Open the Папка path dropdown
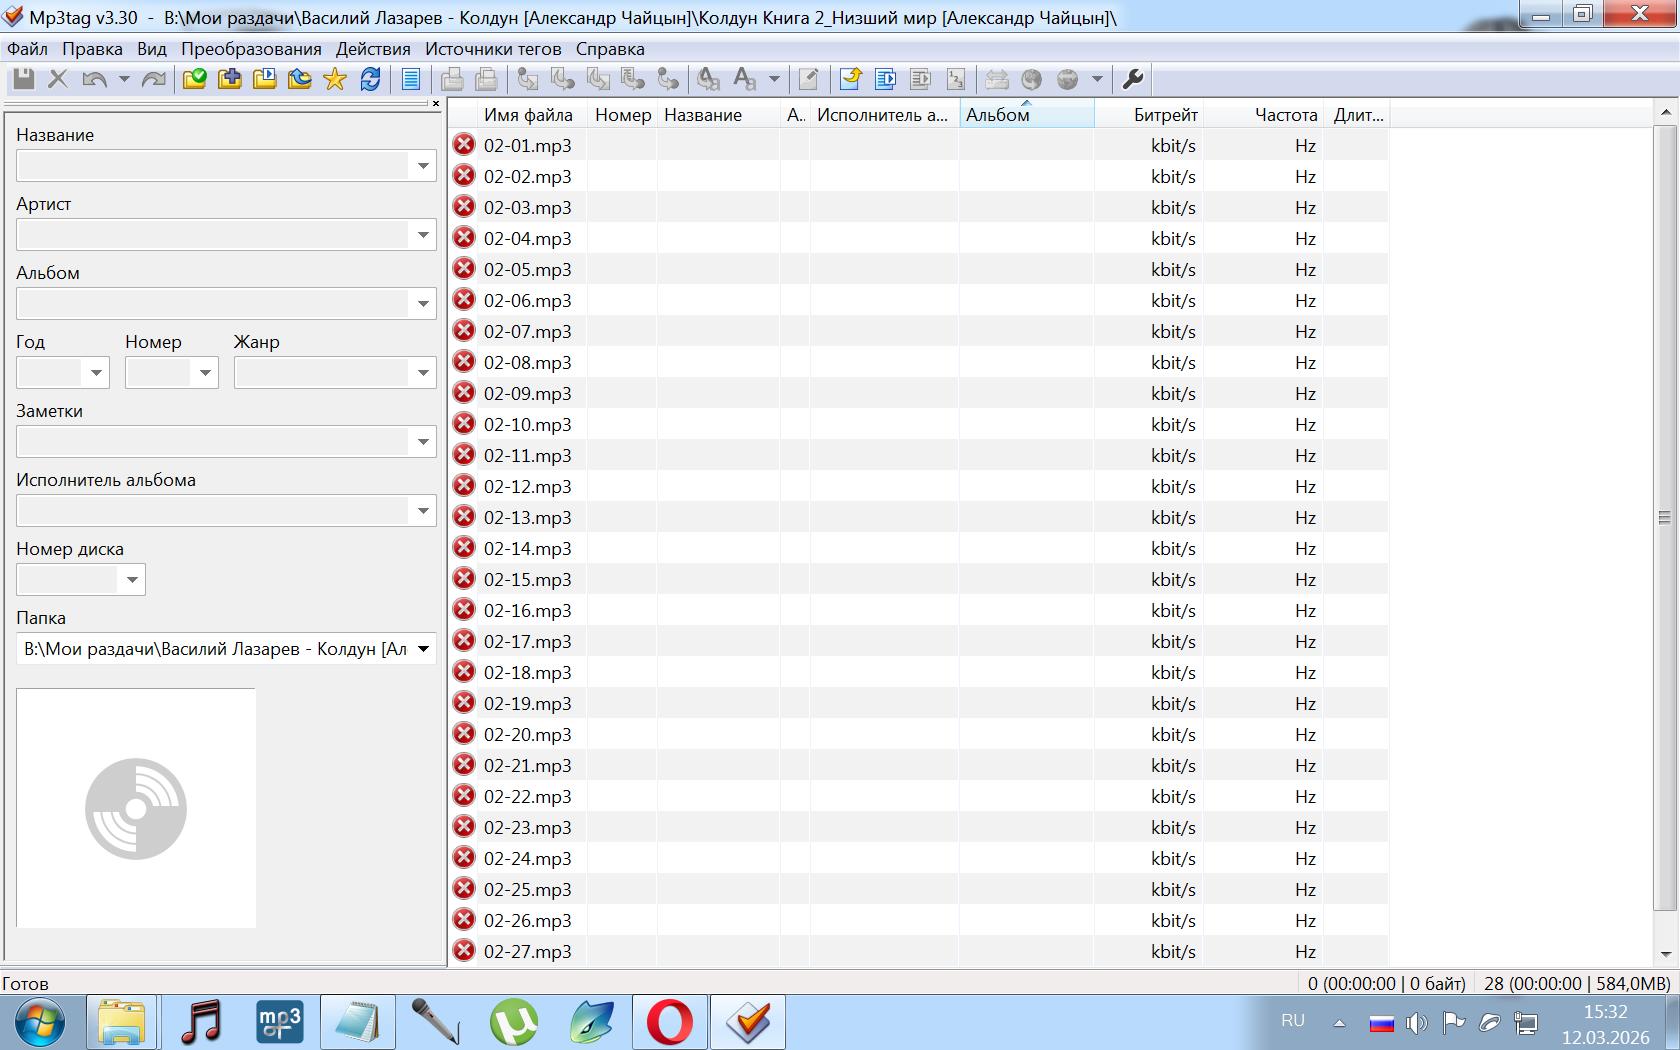The width and height of the screenshot is (1680, 1050). [423, 649]
